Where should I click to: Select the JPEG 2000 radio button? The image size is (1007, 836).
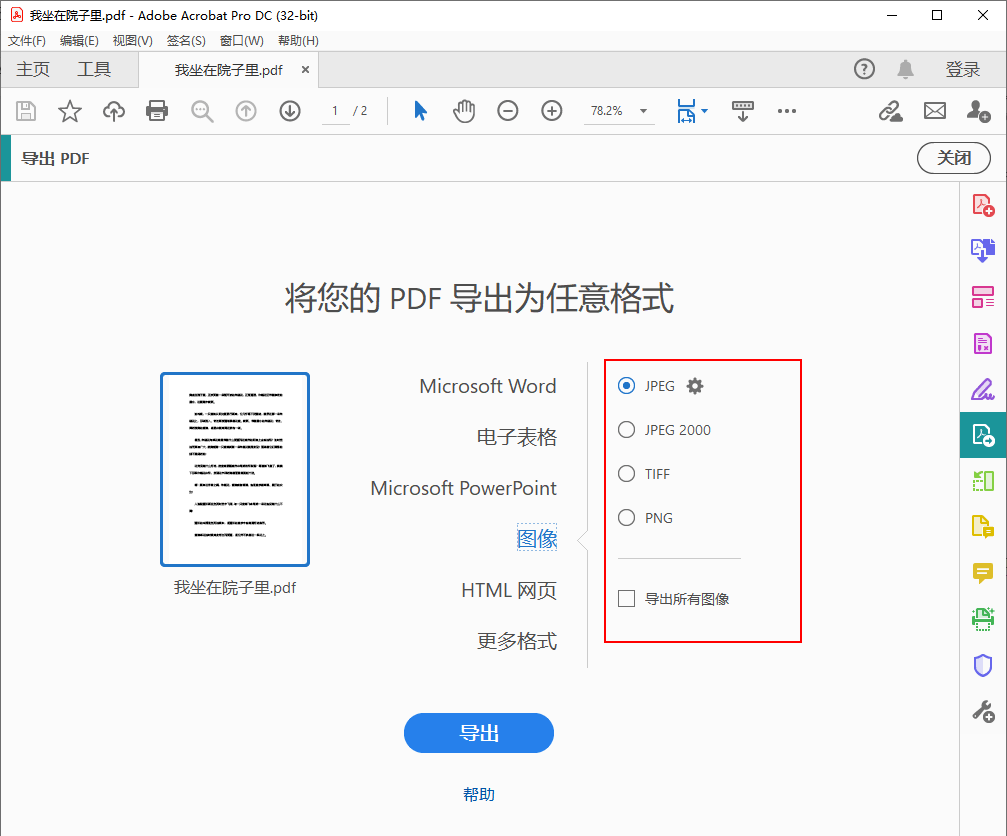627,430
